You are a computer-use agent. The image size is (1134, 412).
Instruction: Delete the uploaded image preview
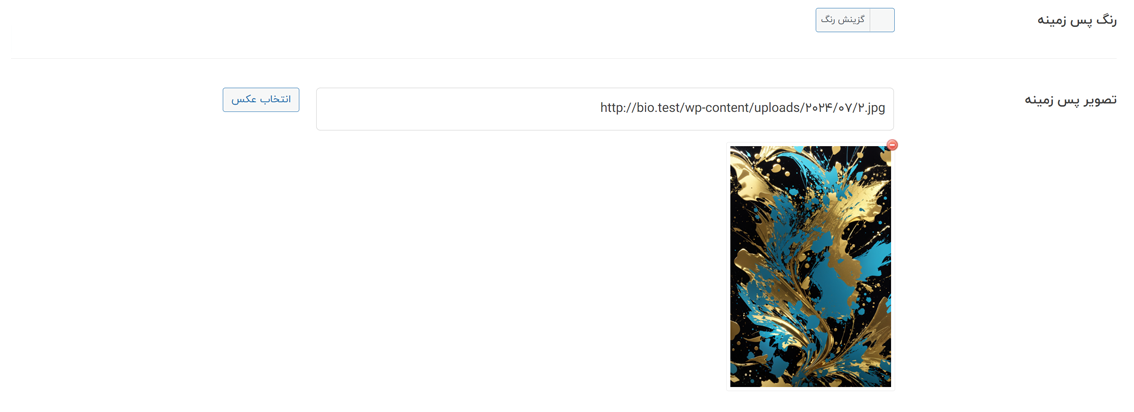click(x=892, y=145)
